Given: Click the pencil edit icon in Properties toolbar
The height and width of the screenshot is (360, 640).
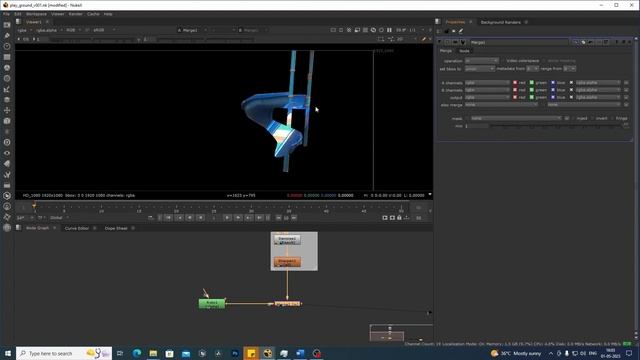Looking at the screenshot, I should click(461, 31).
